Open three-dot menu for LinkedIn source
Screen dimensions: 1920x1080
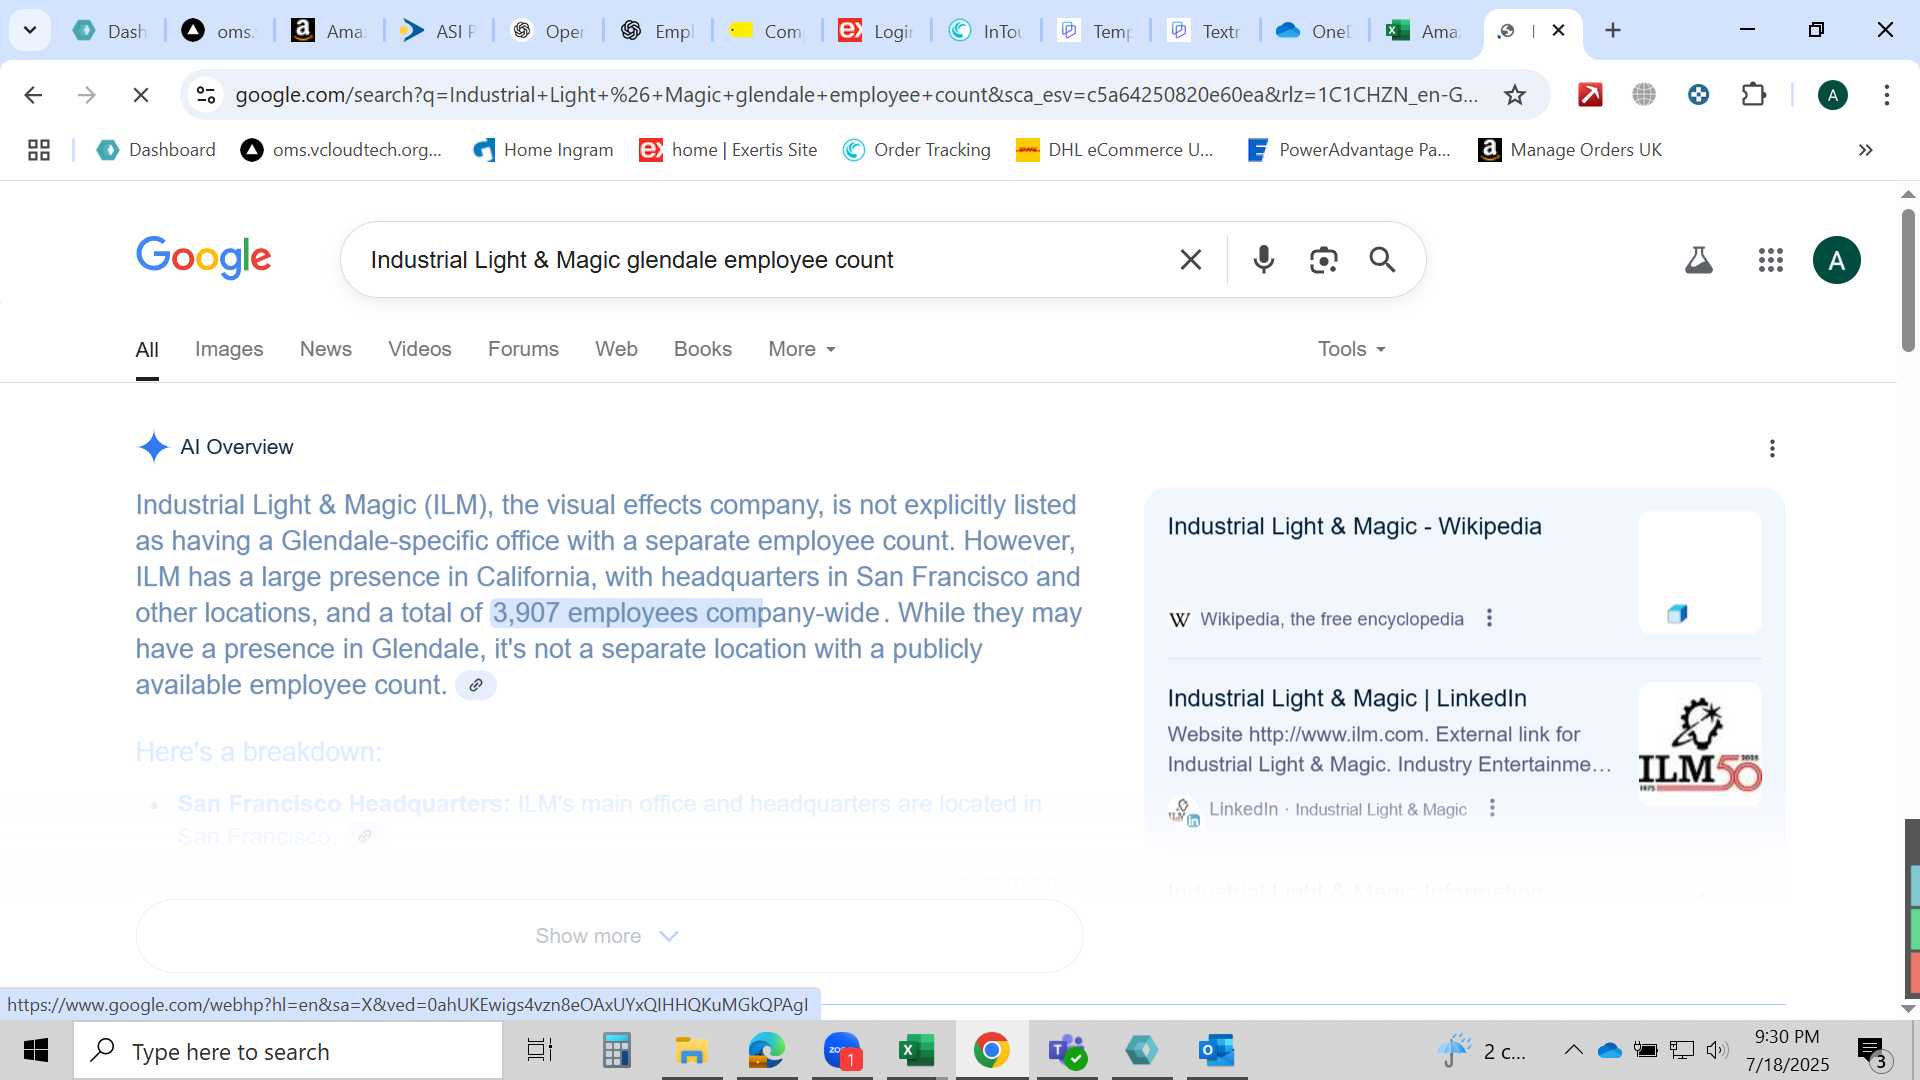coord(1492,808)
